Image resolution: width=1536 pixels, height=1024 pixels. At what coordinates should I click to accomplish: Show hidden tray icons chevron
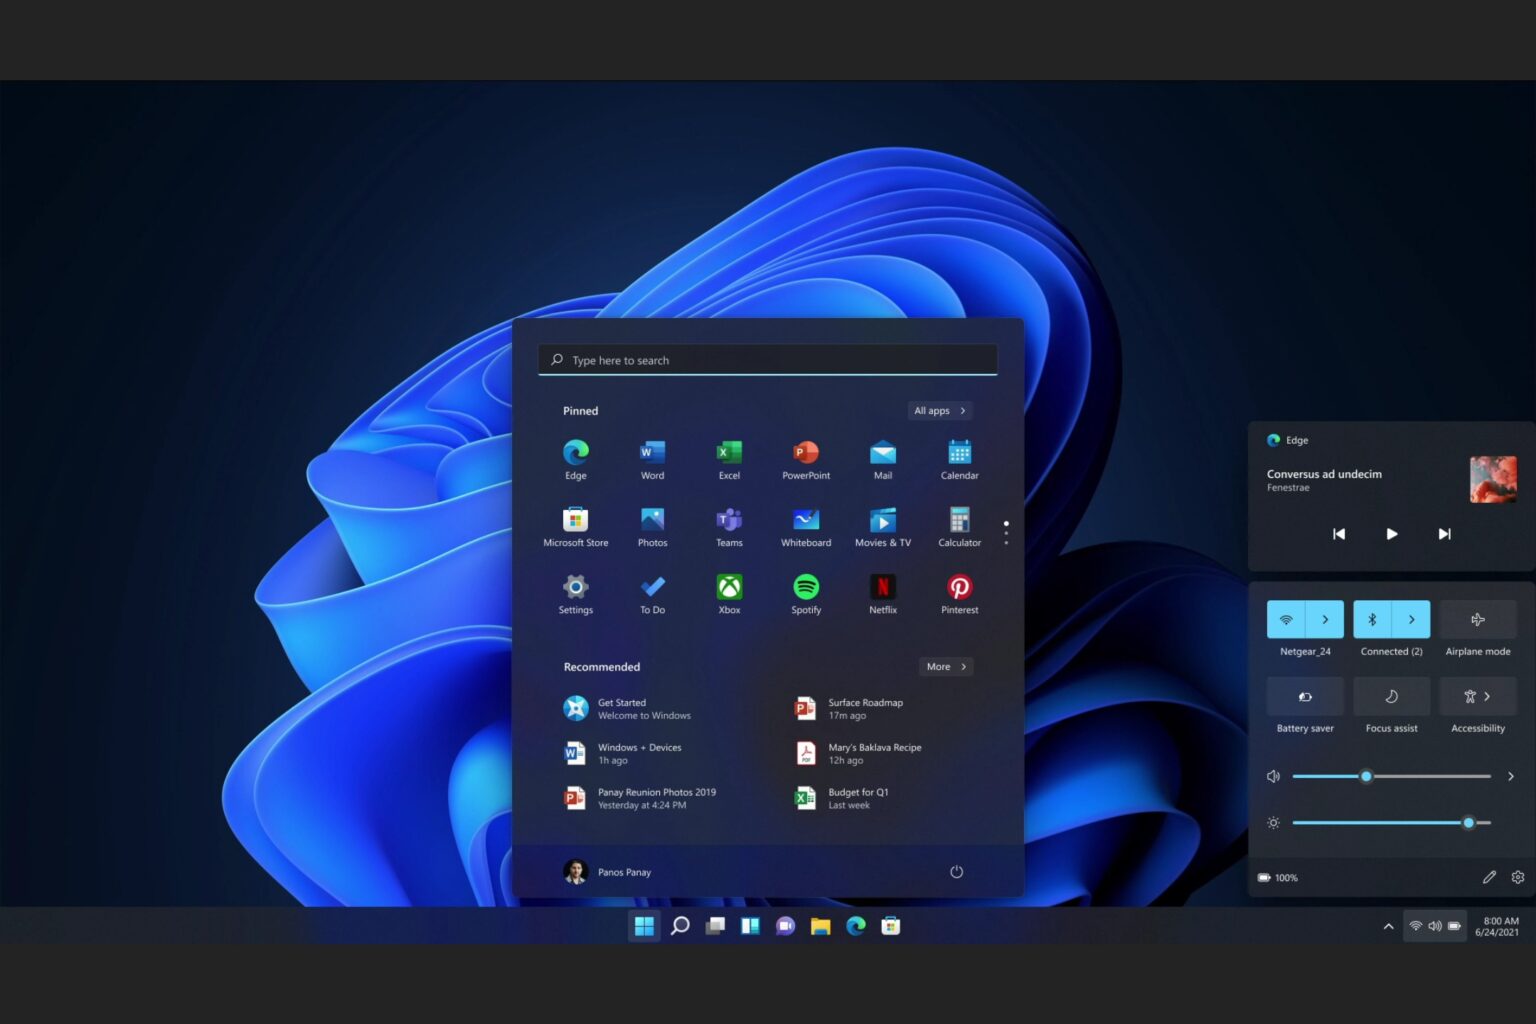1388,926
